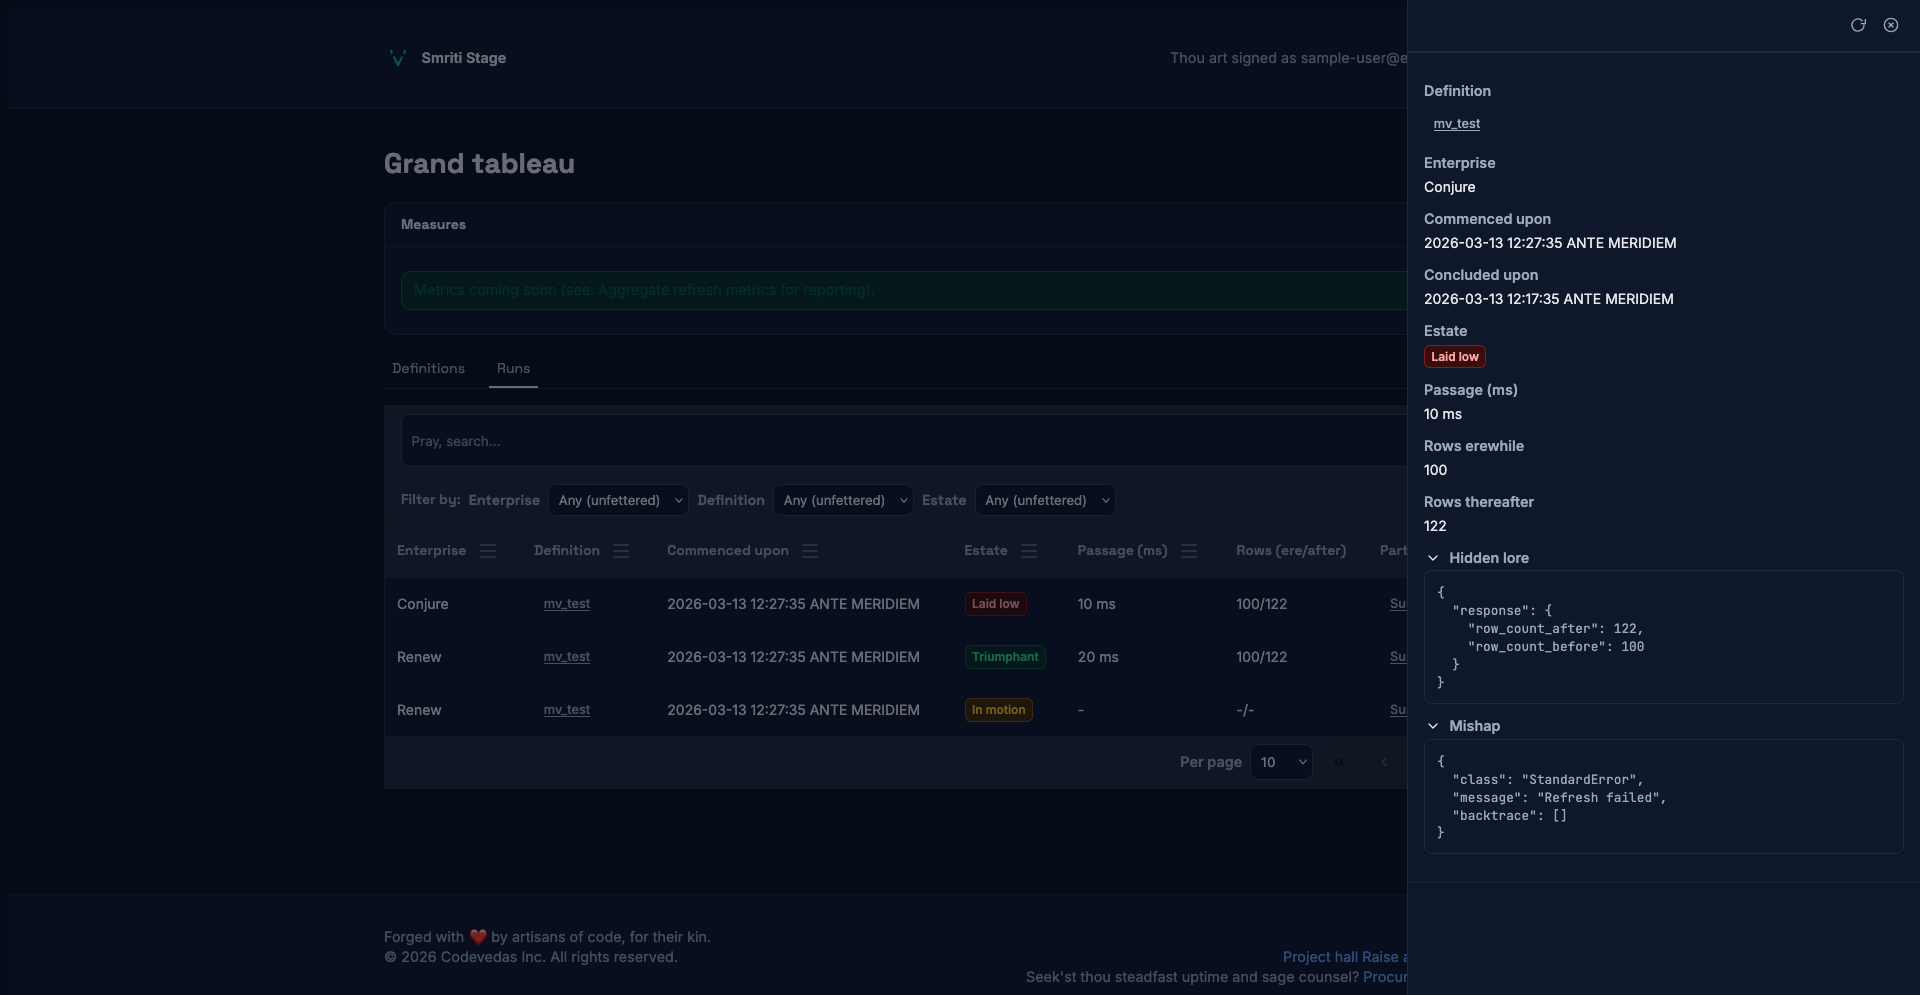The height and width of the screenshot is (995, 1920).
Task: Open the Estate column menu icon
Action: click(x=1029, y=551)
